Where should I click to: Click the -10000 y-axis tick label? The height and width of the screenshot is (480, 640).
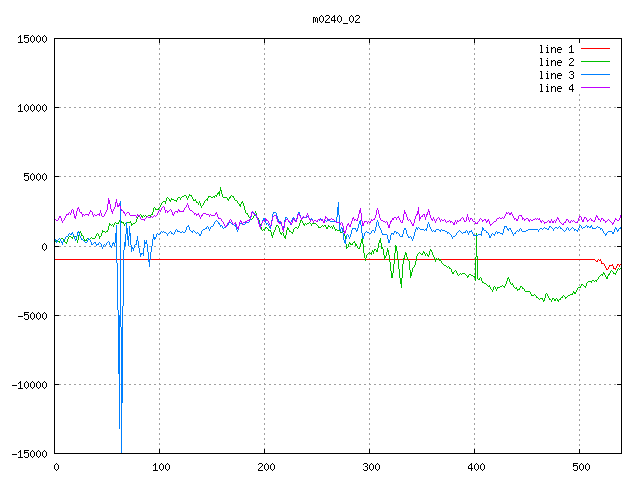click(27, 384)
